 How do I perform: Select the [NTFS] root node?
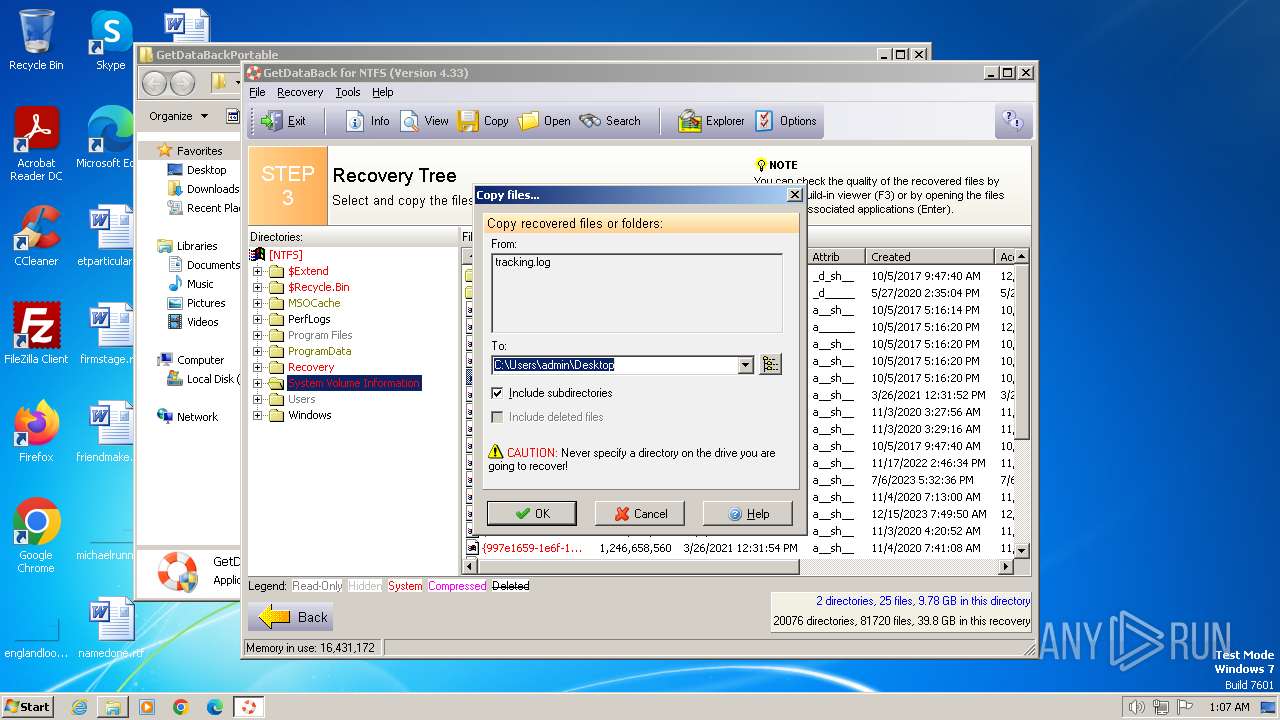tap(286, 255)
